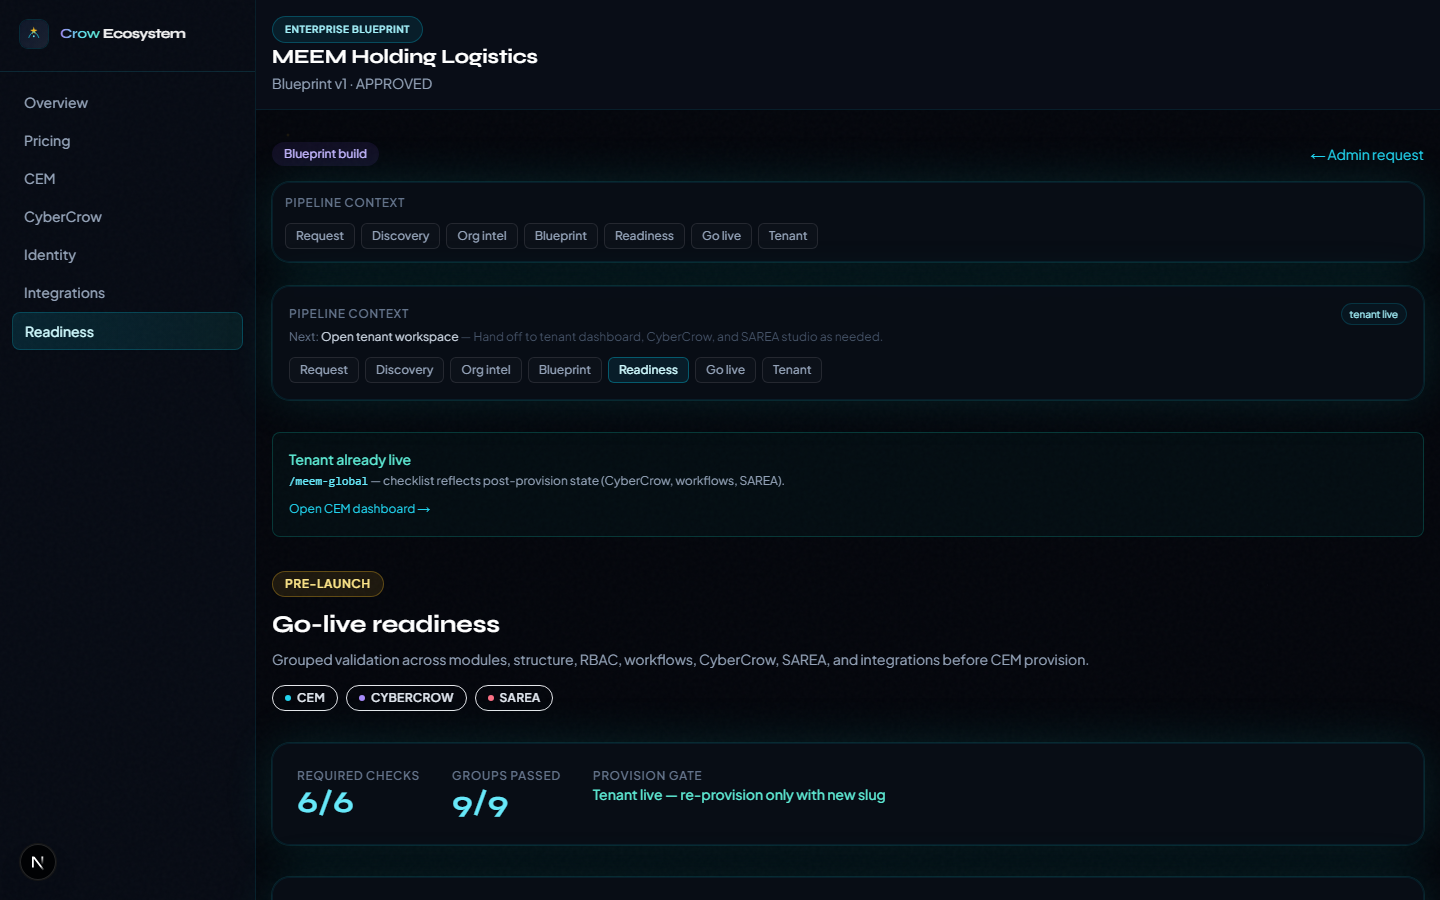The width and height of the screenshot is (1440, 900).
Task: Click the Enterprise Blueprint header badge
Action: [347, 29]
